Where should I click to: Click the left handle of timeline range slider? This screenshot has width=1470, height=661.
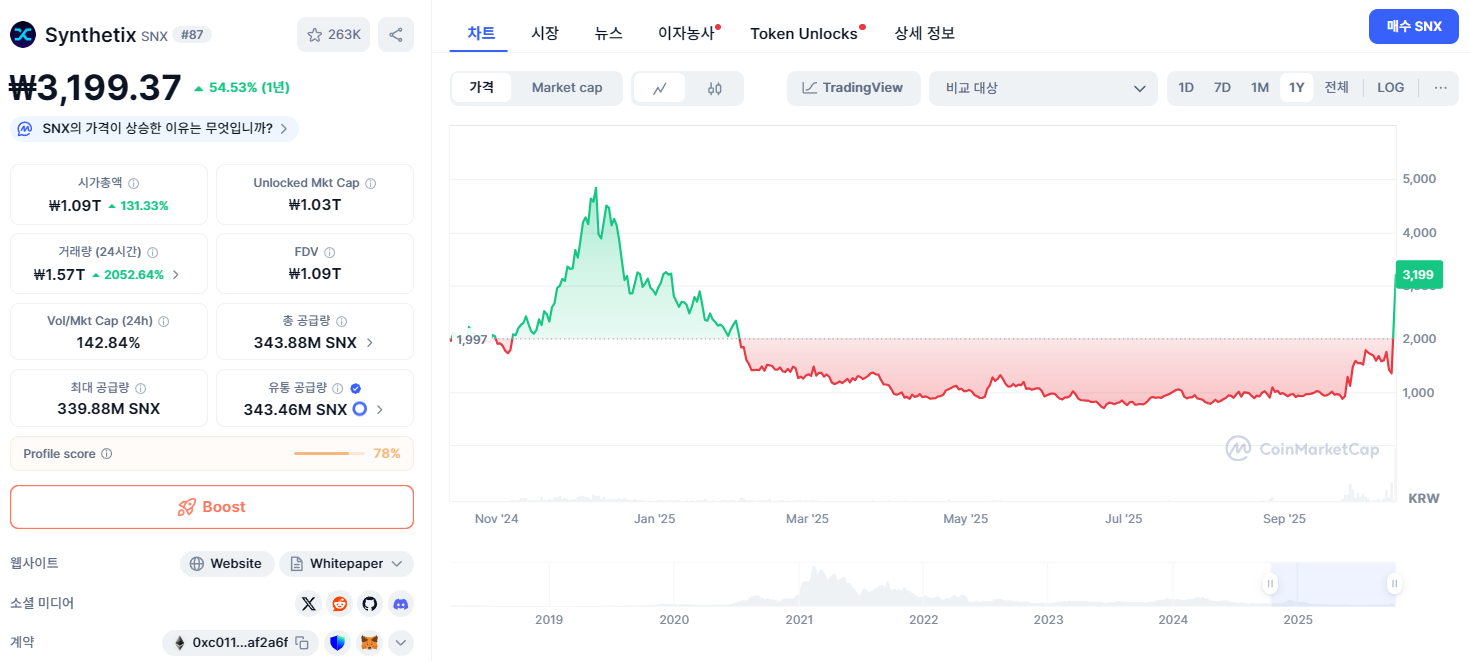[1271, 584]
